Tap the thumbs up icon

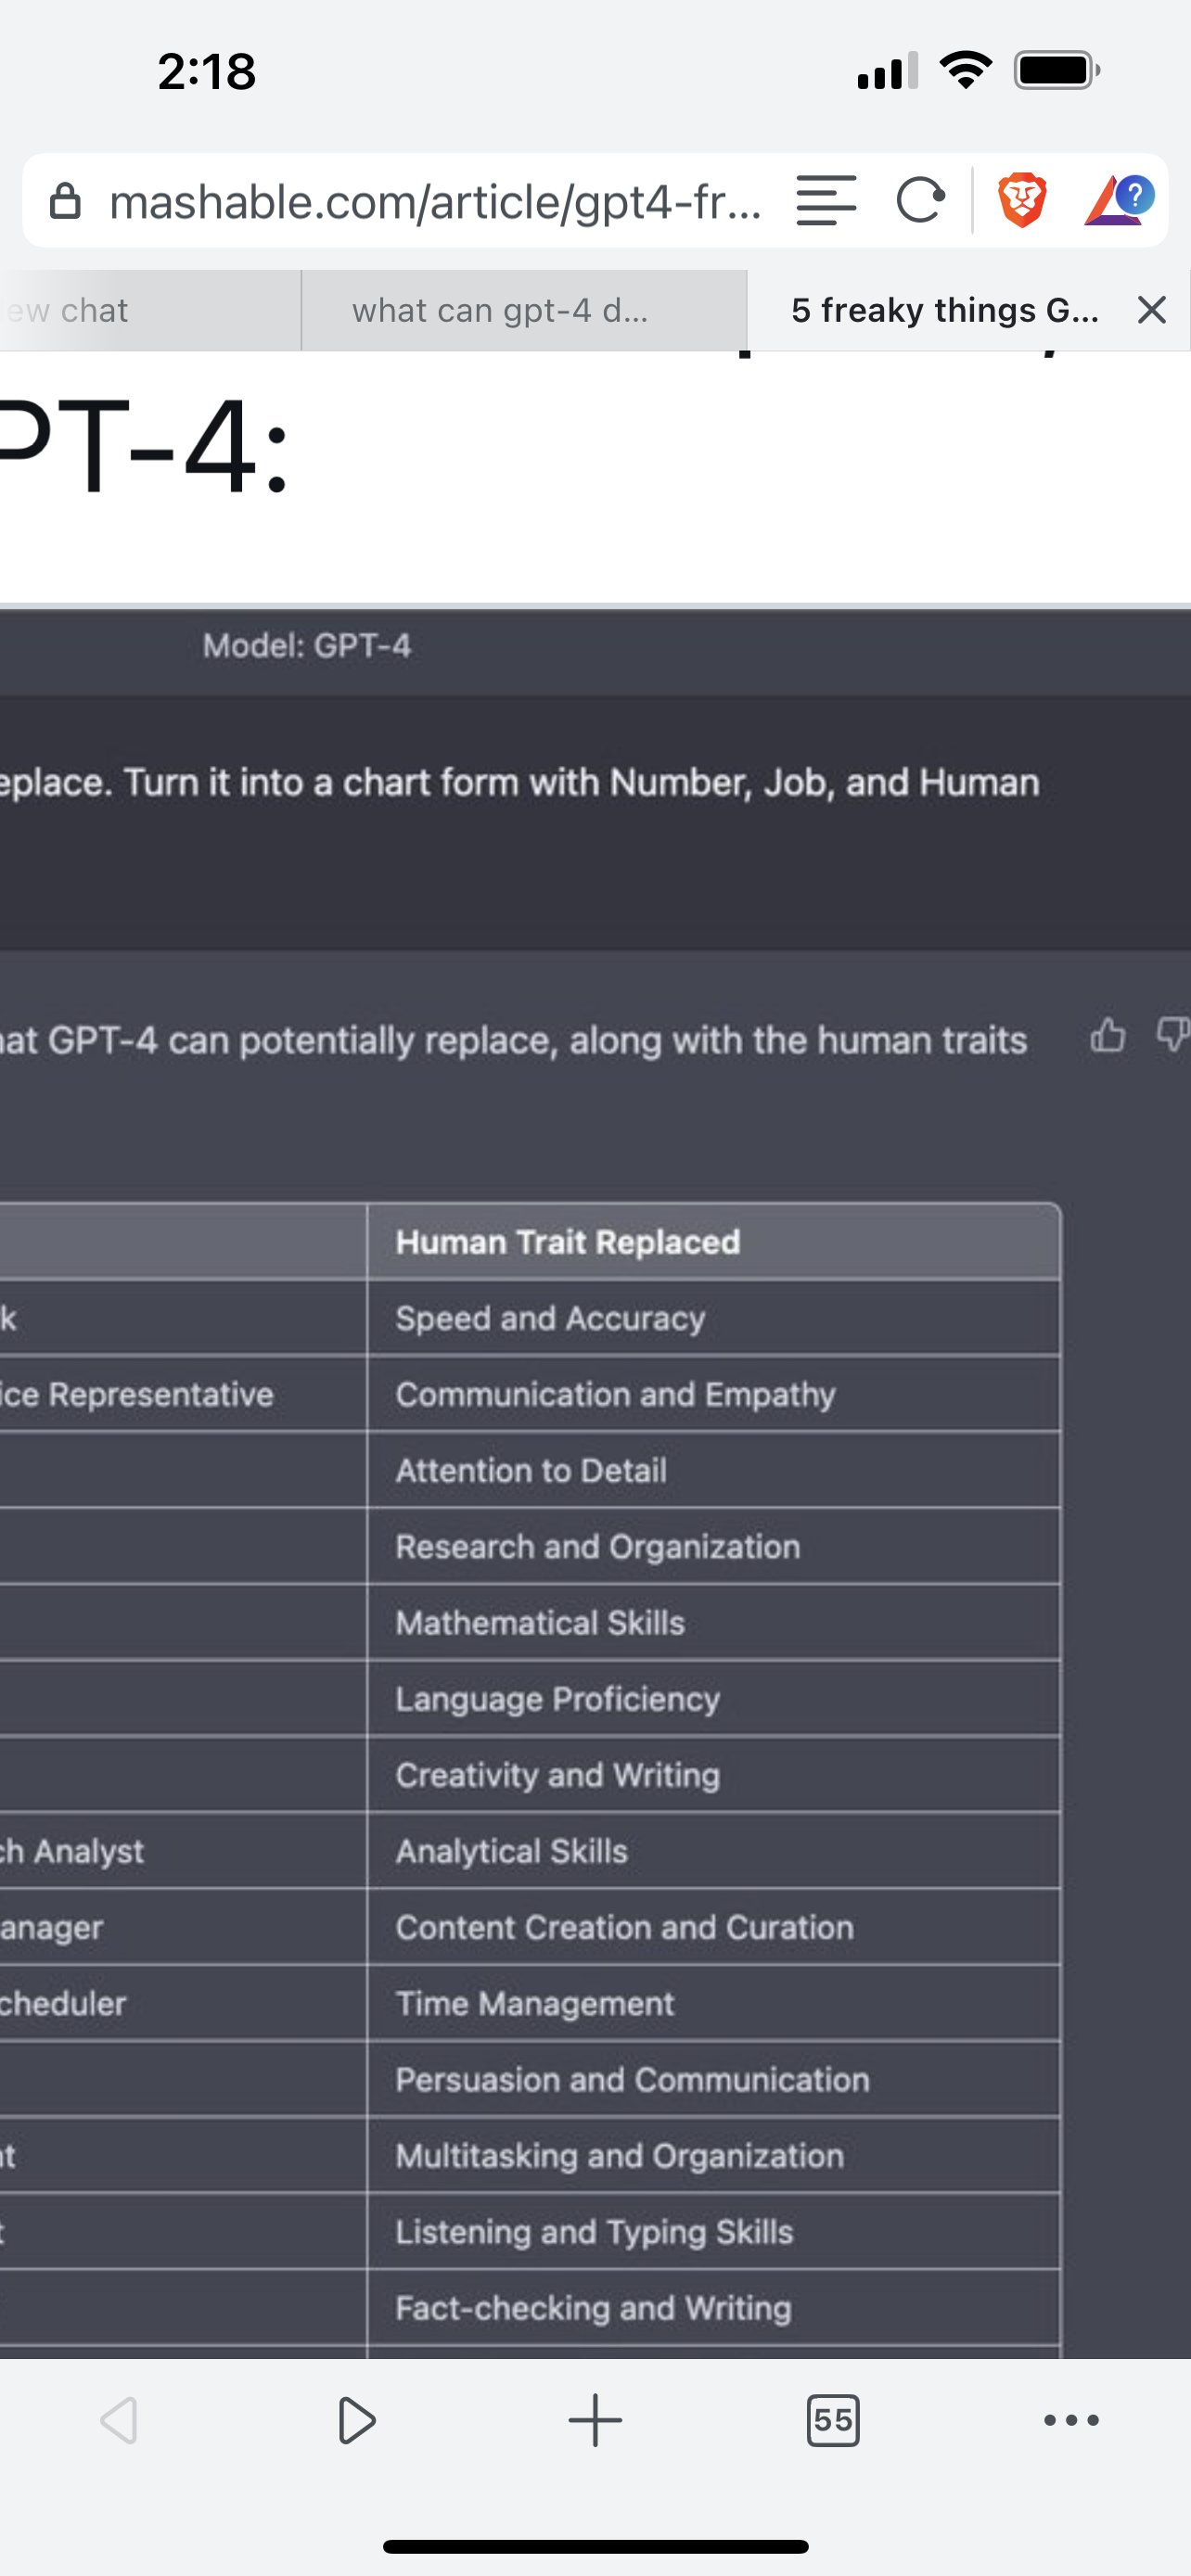click(1107, 1035)
